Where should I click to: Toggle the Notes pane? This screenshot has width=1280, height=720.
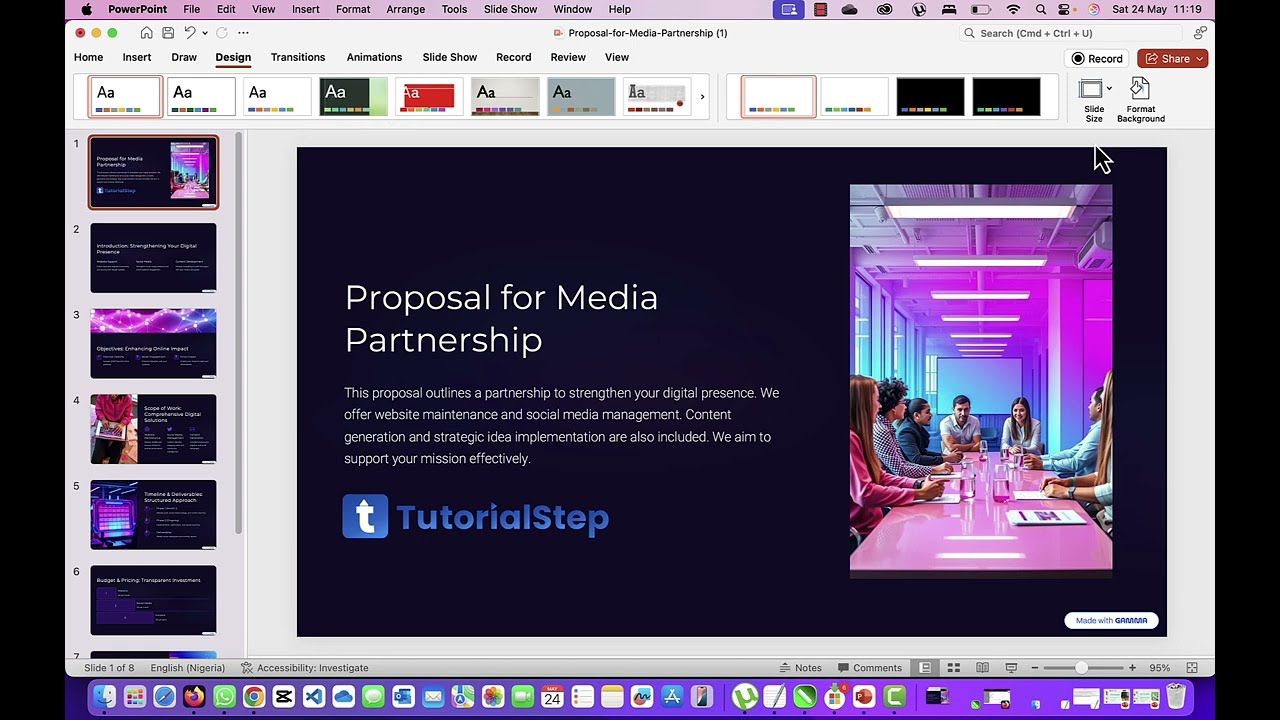pyautogui.click(x=800, y=668)
